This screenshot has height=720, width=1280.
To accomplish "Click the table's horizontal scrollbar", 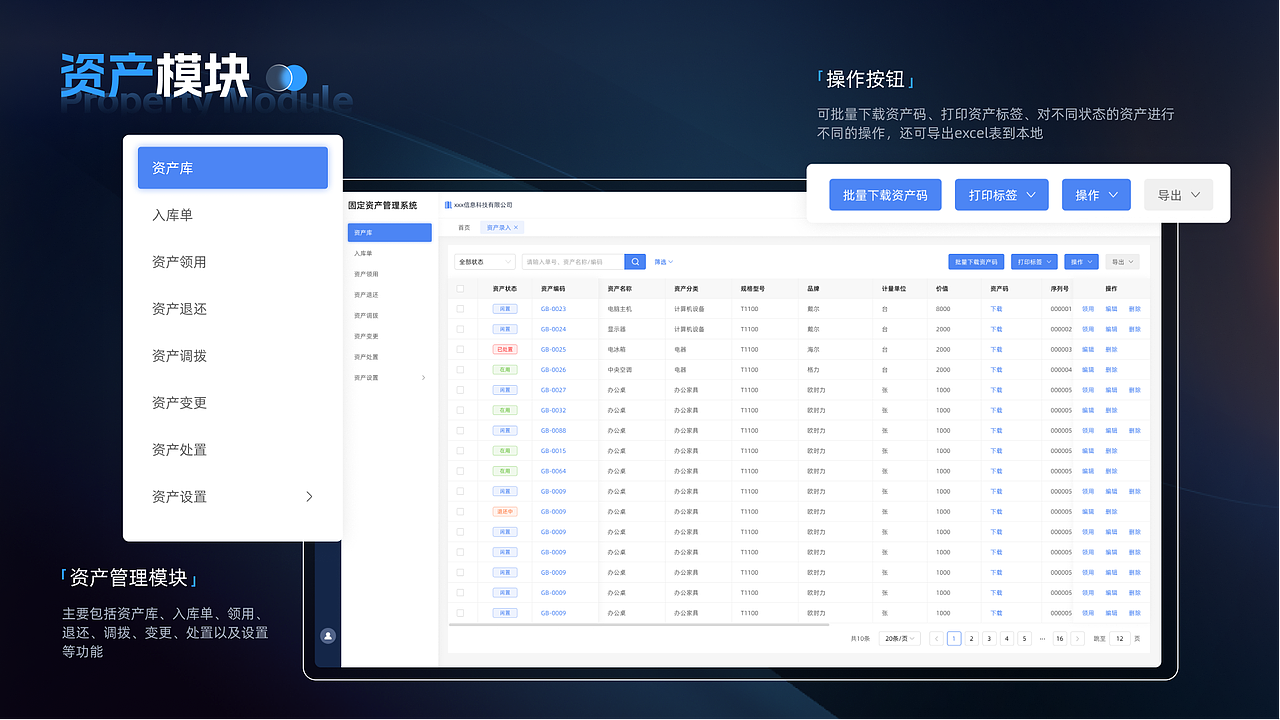I will 639,624.
